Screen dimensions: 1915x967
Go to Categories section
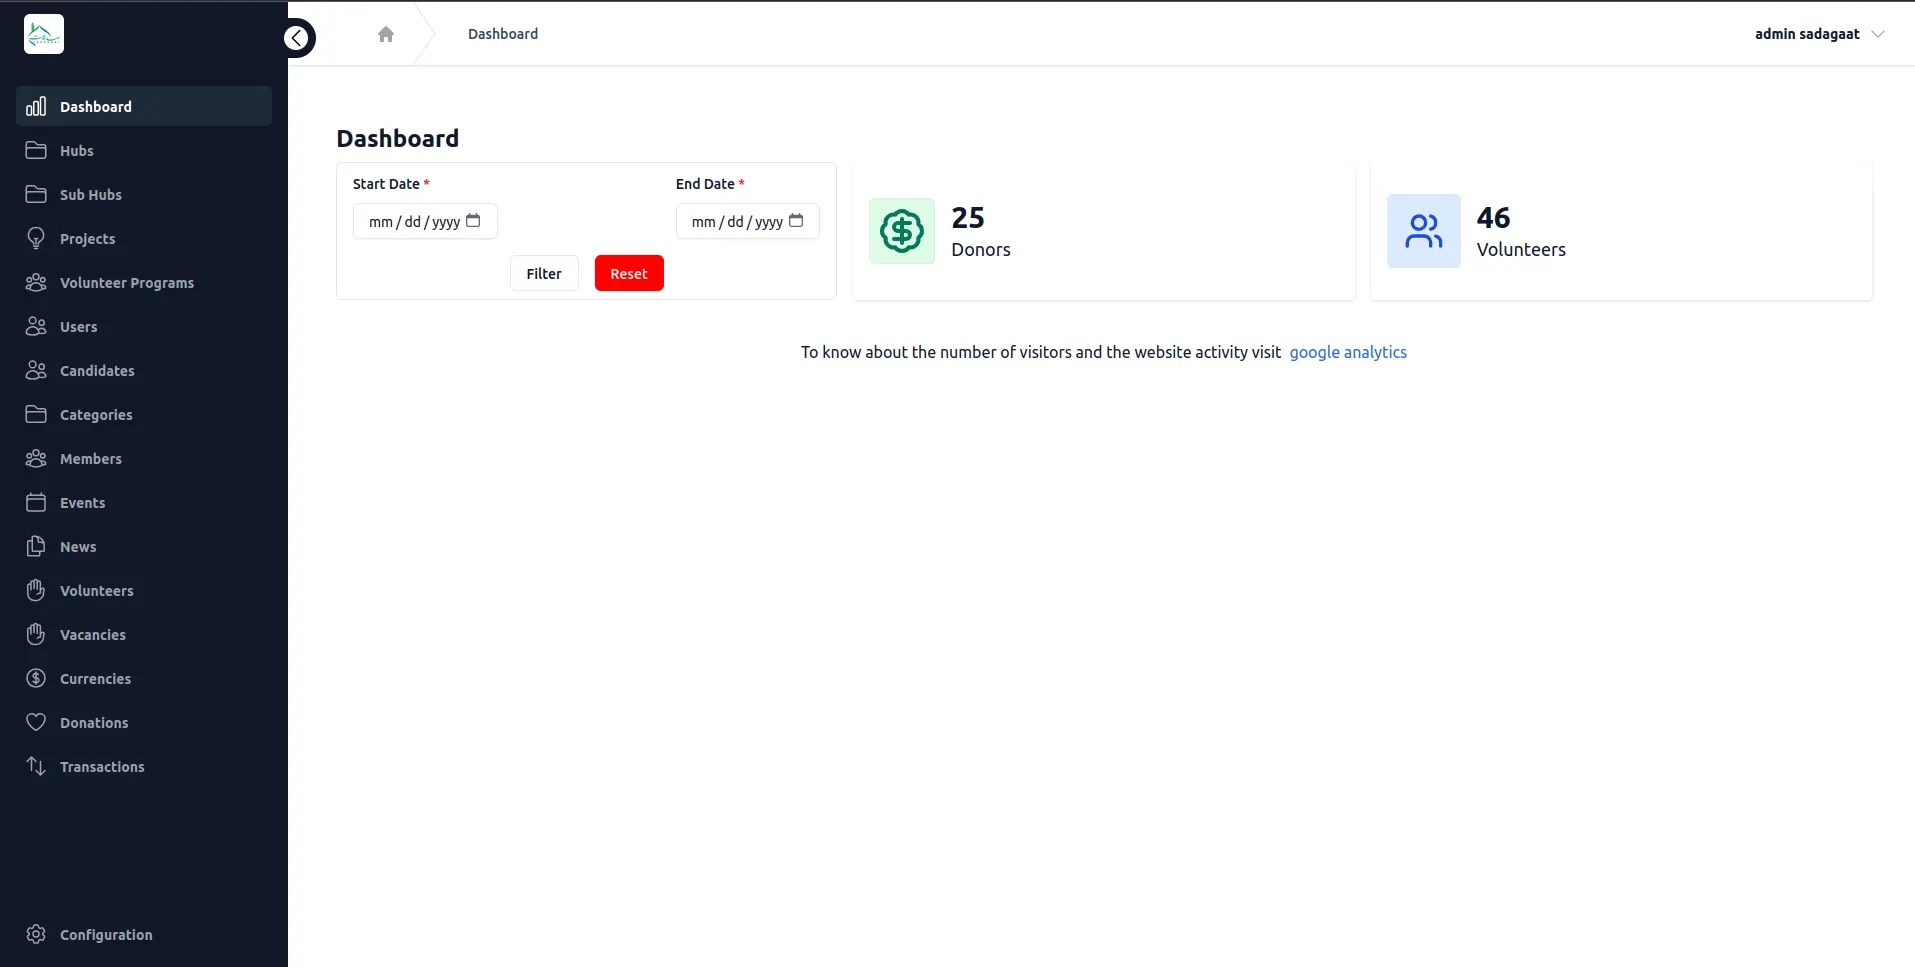click(144, 414)
